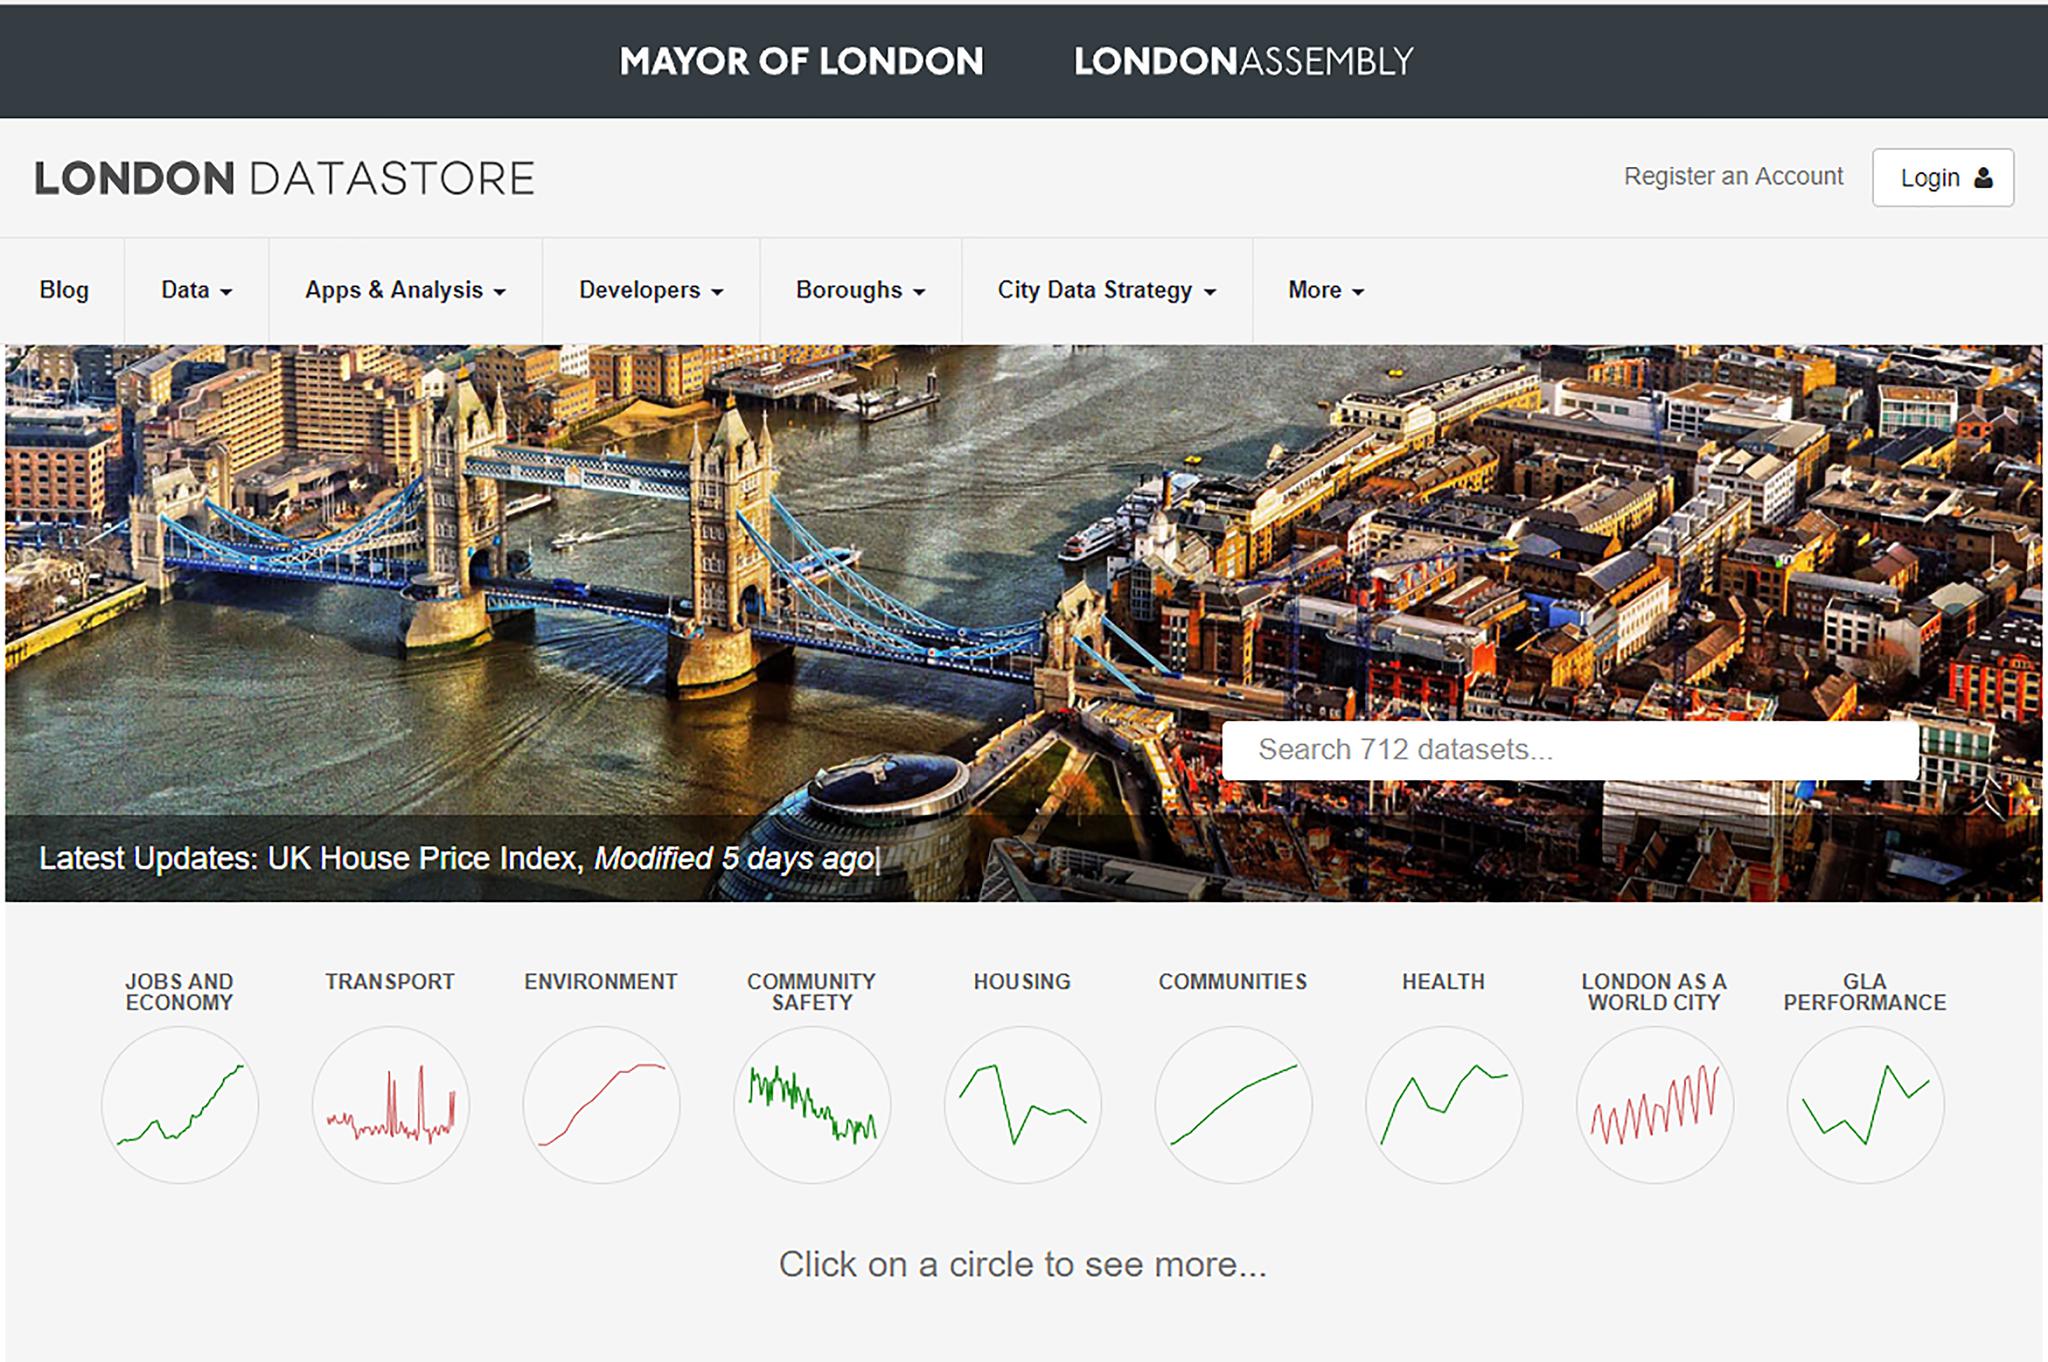The height and width of the screenshot is (1362, 2048).
Task: Expand the Apps & Analysis dropdown
Action: coord(405,290)
